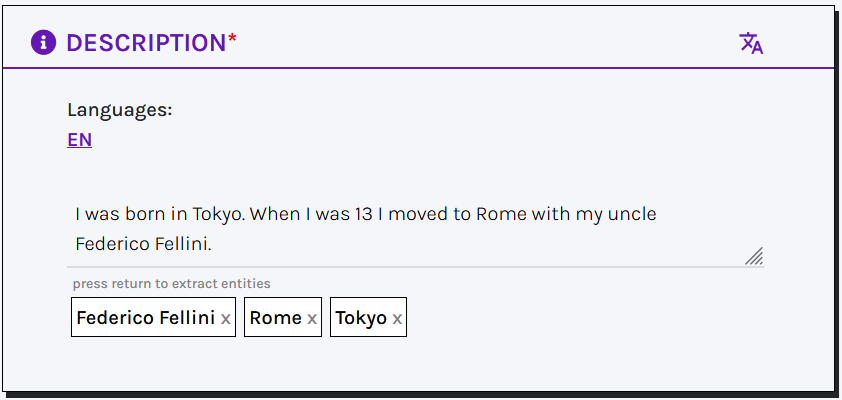842x400 pixels.
Task: Delete the Rome entity tag
Action: pyautogui.click(x=312, y=318)
